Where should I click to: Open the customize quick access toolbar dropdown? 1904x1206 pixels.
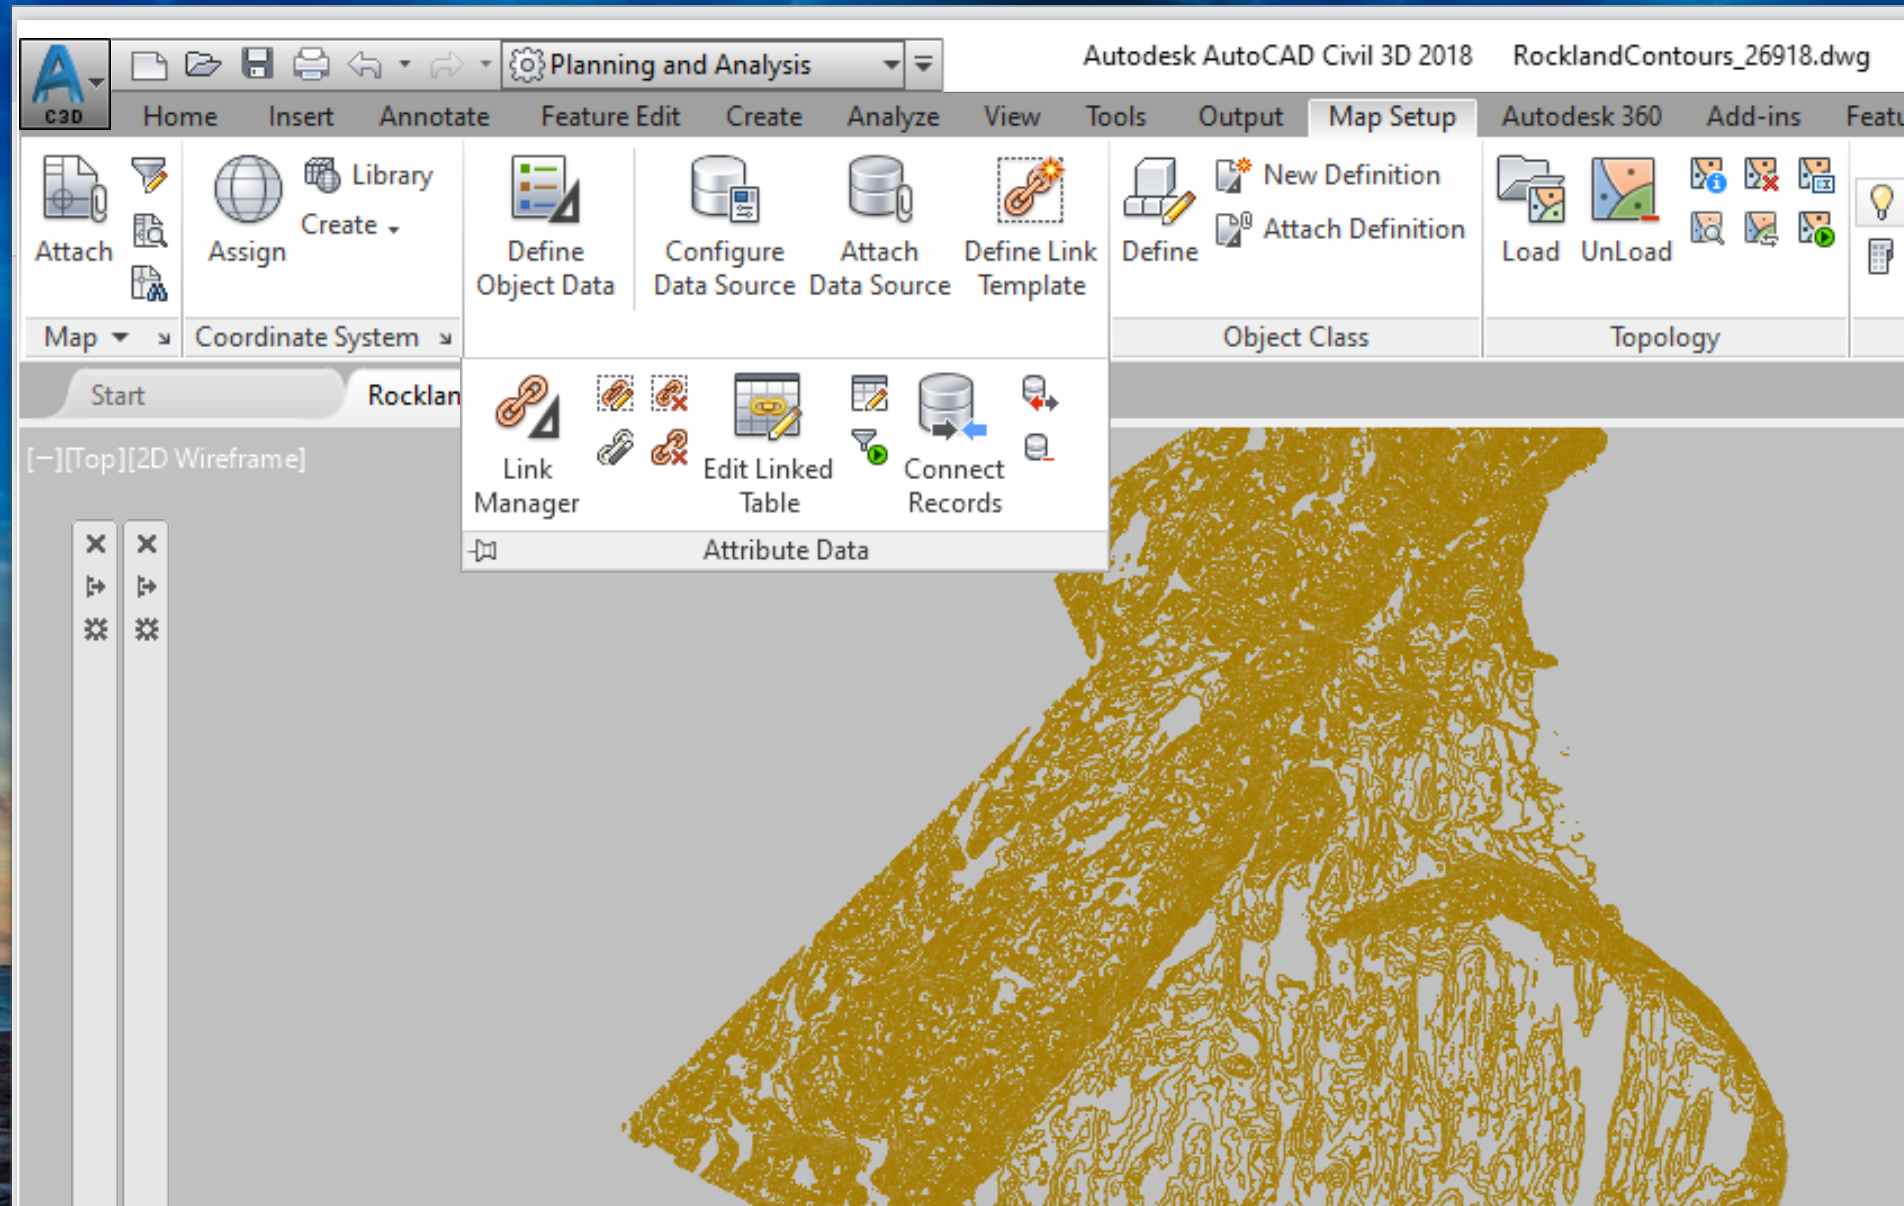pos(924,65)
